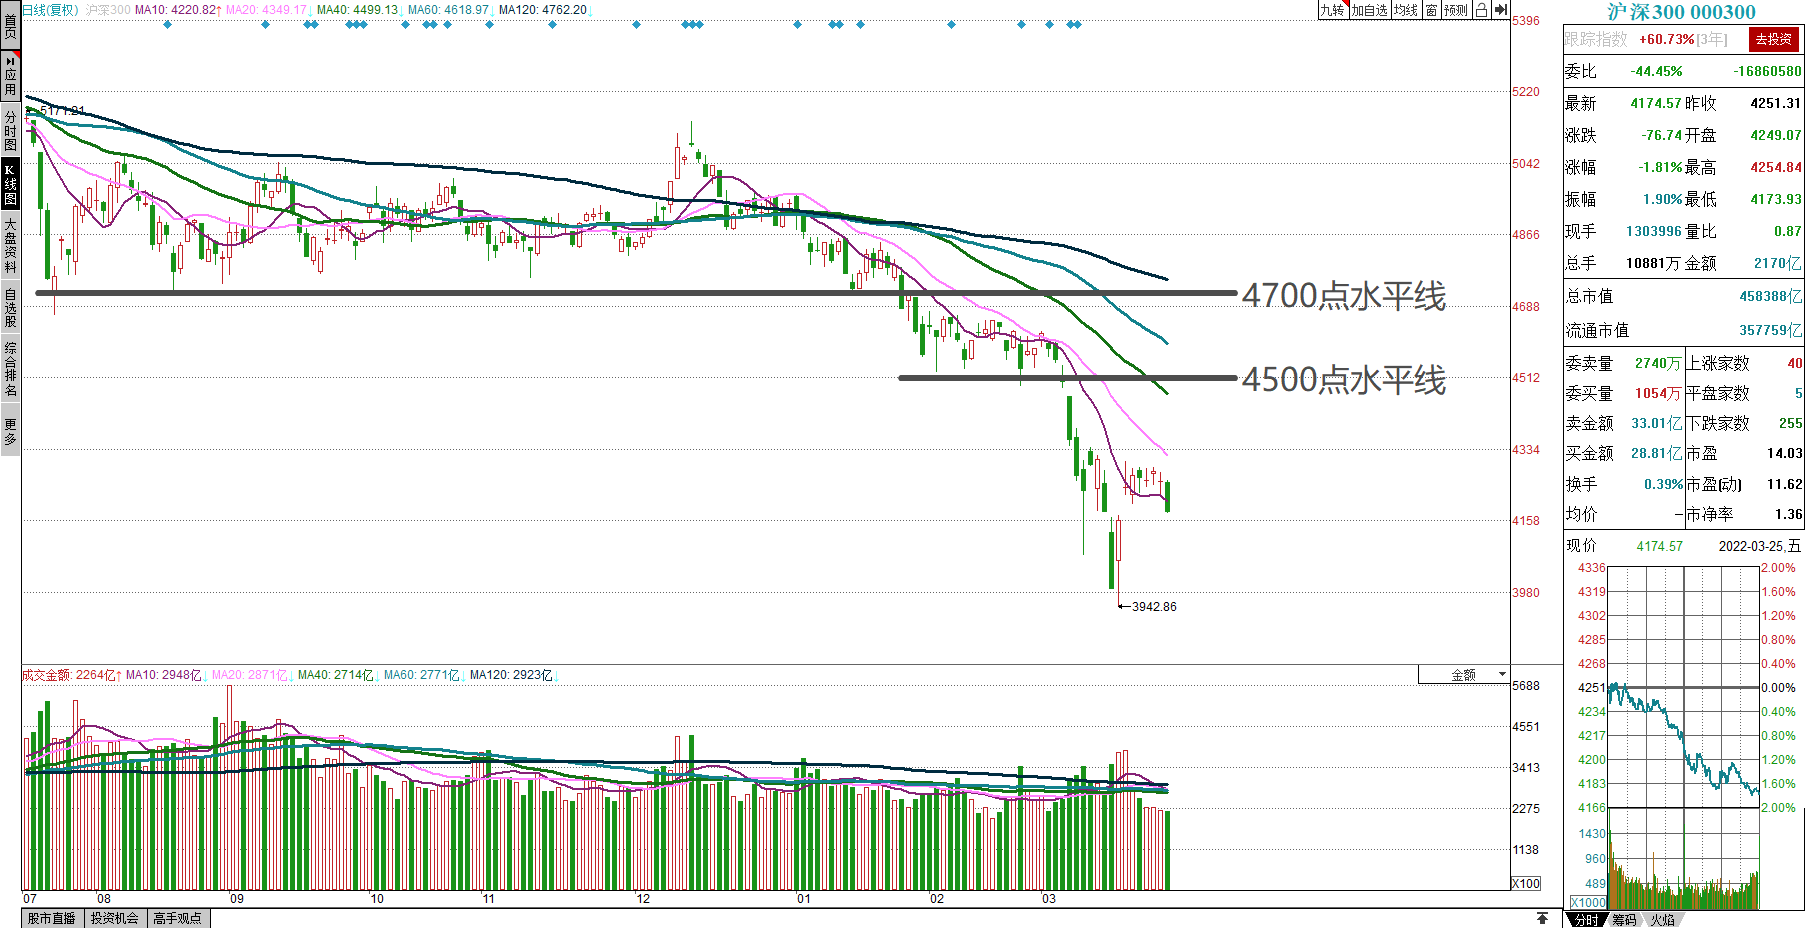Open the 应用 sidebar item
Screen dimensions: 1805x928
pos(10,76)
